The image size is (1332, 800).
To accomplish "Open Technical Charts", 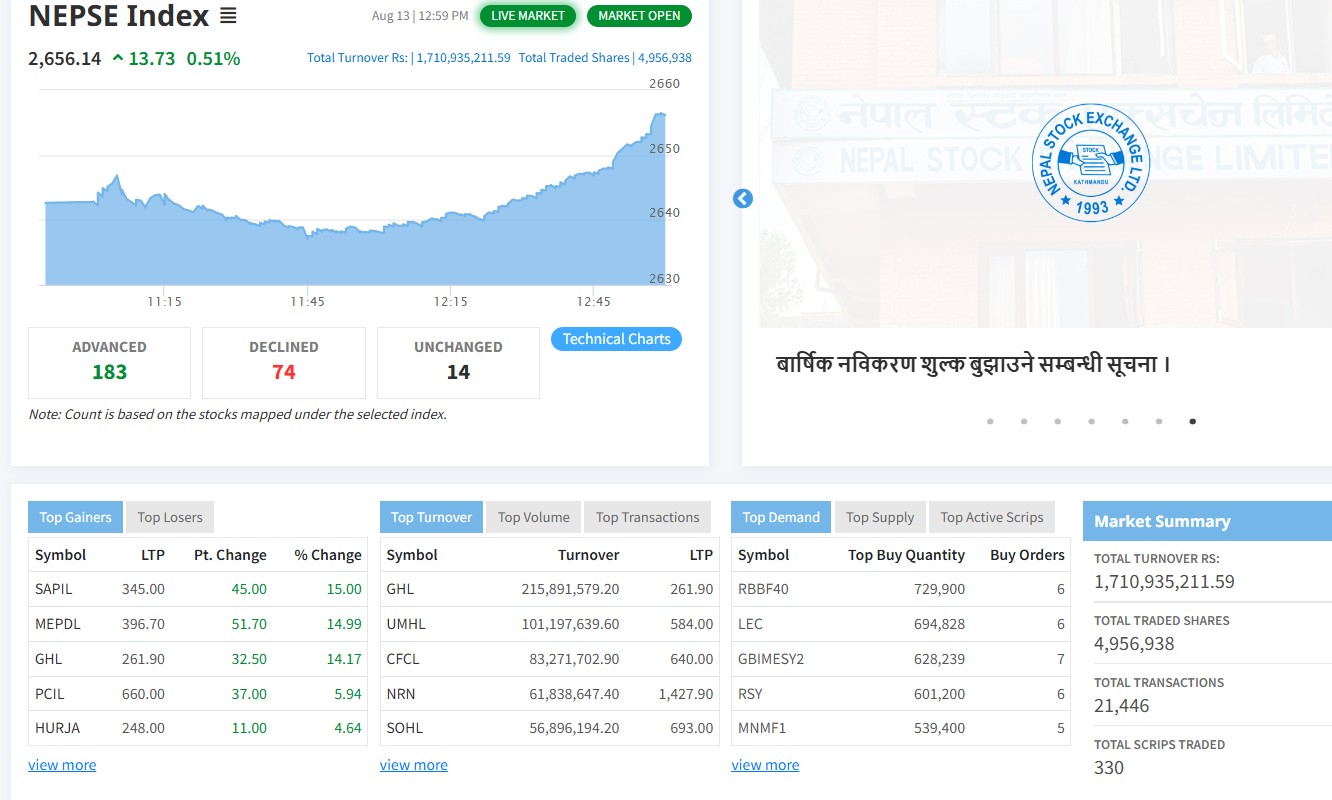I will (616, 339).
